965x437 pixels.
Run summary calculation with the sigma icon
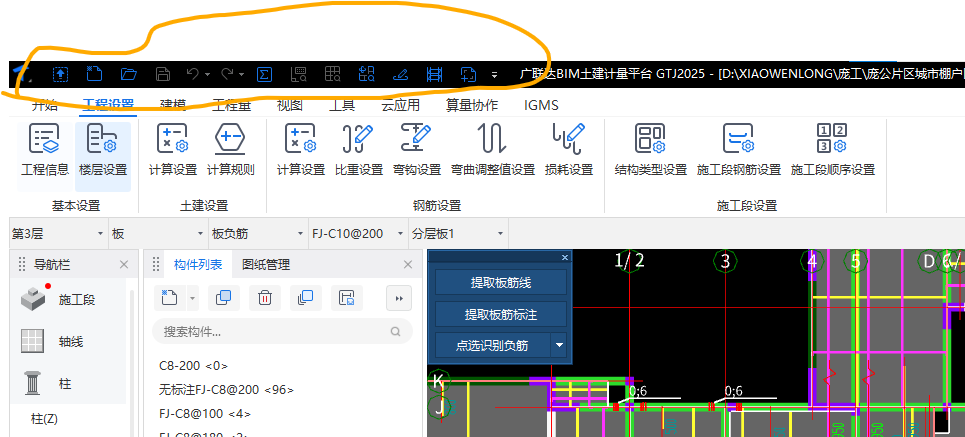point(264,74)
